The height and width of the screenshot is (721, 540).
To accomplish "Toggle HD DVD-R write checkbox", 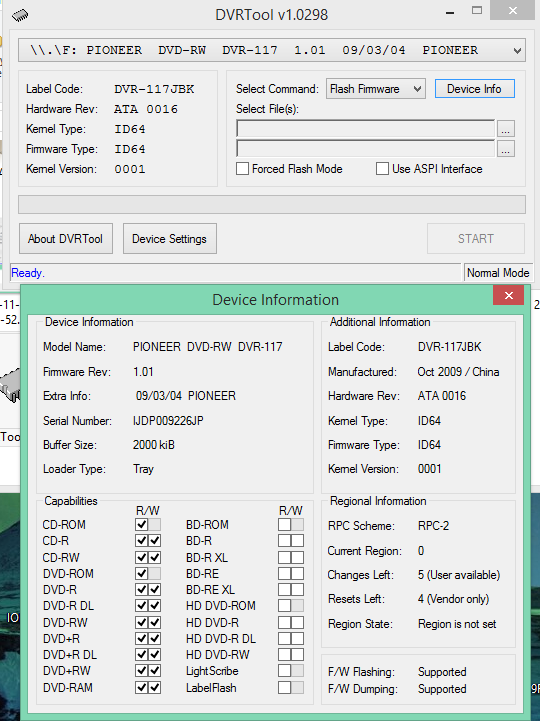I will [298, 623].
